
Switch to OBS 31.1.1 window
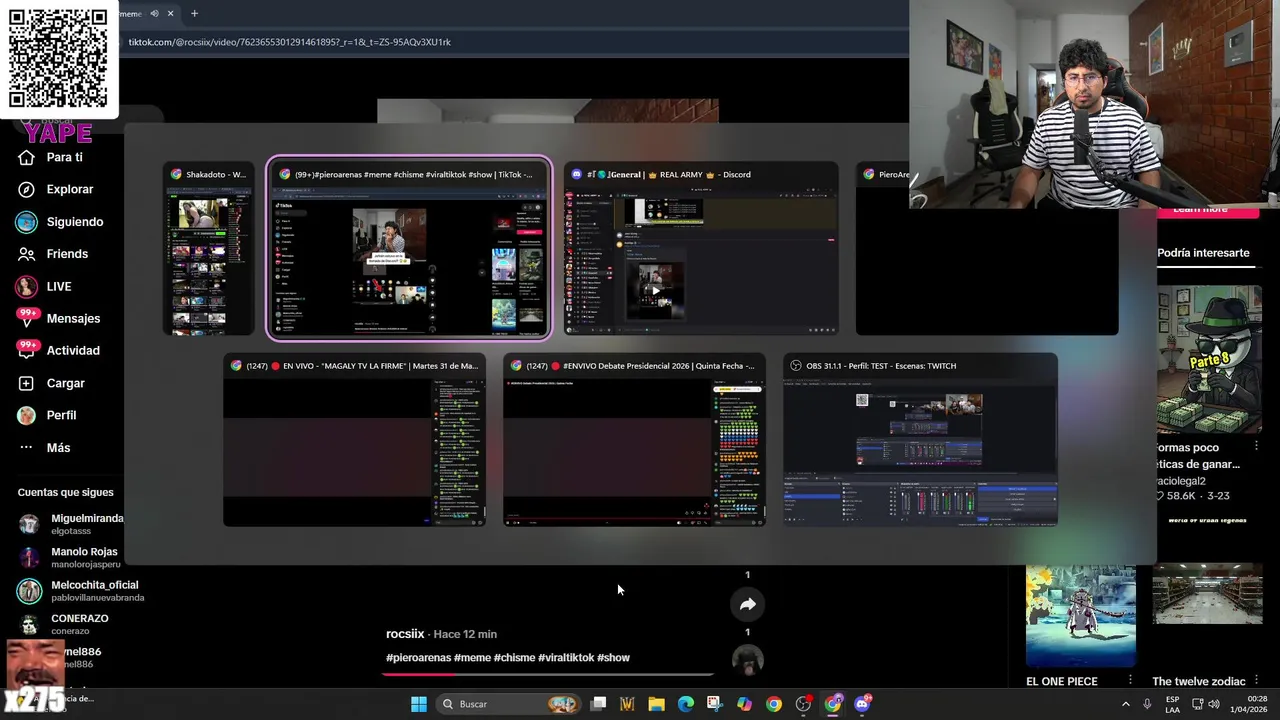tap(920, 440)
